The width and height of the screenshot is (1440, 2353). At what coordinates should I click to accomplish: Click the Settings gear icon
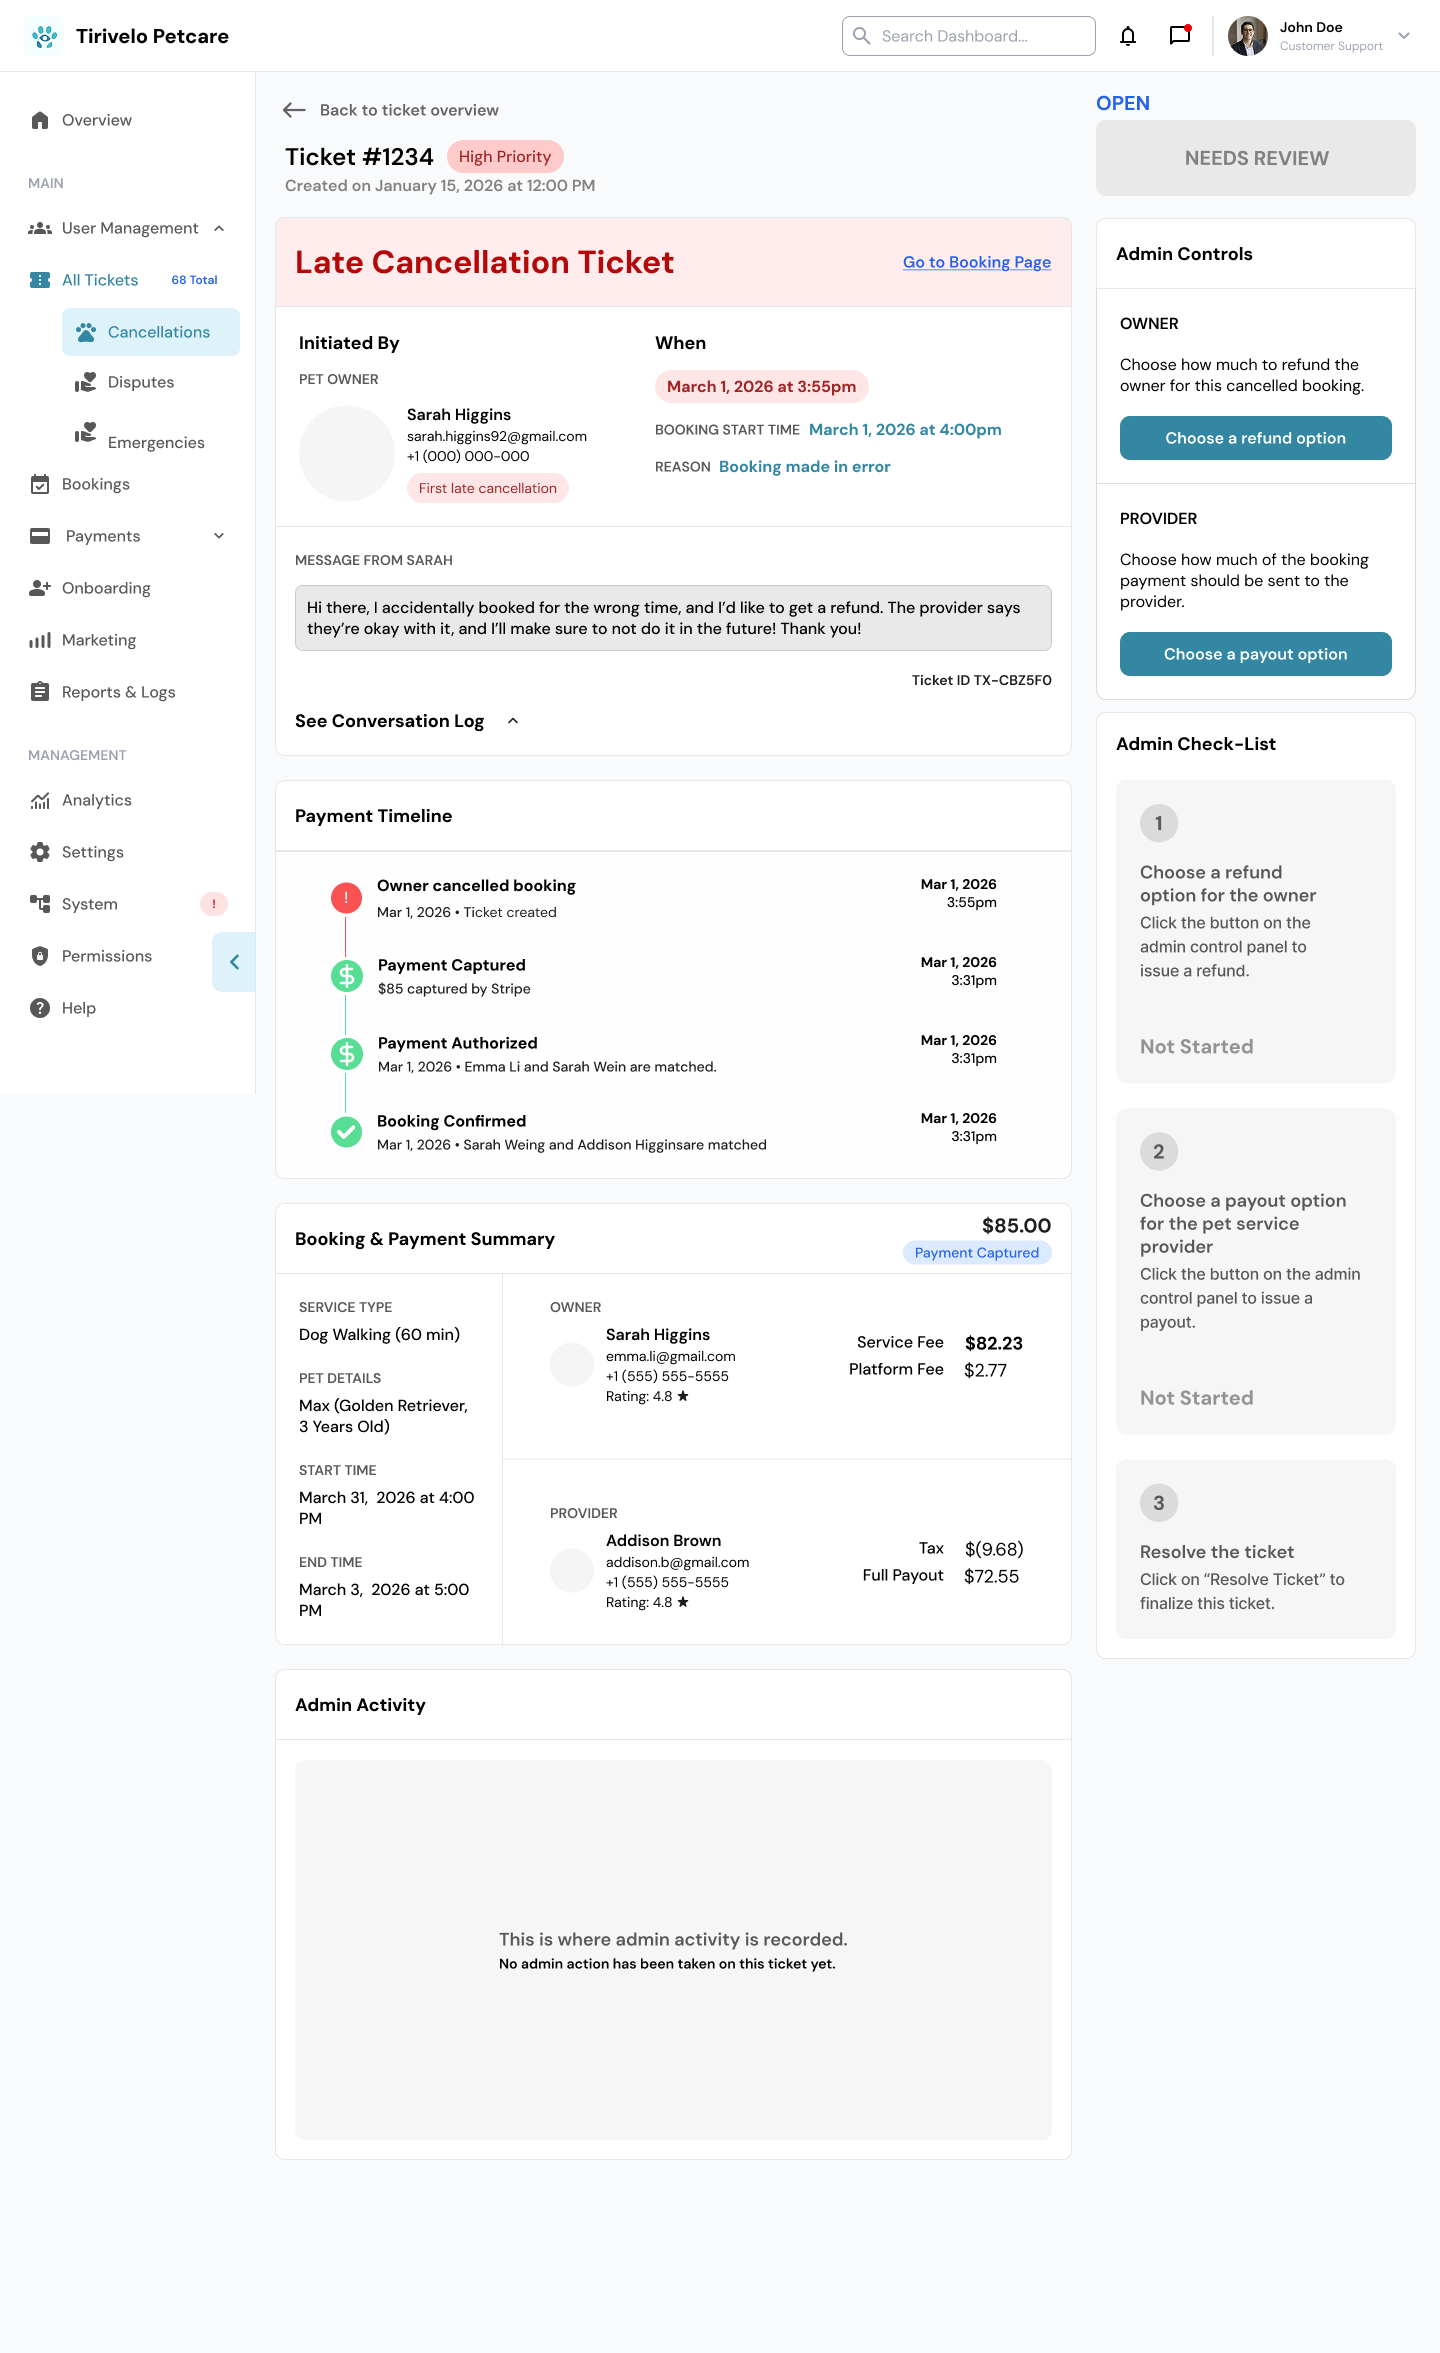pyautogui.click(x=40, y=852)
